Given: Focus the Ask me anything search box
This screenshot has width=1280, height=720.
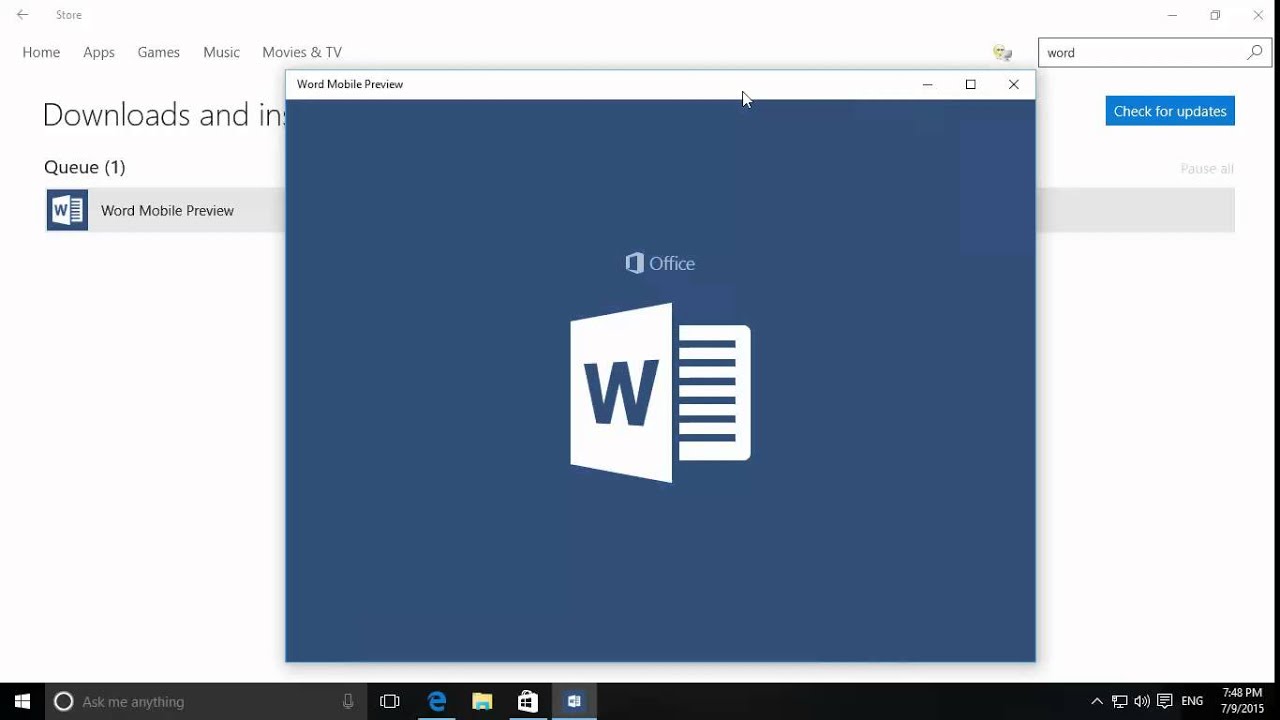Looking at the screenshot, I should (206, 701).
